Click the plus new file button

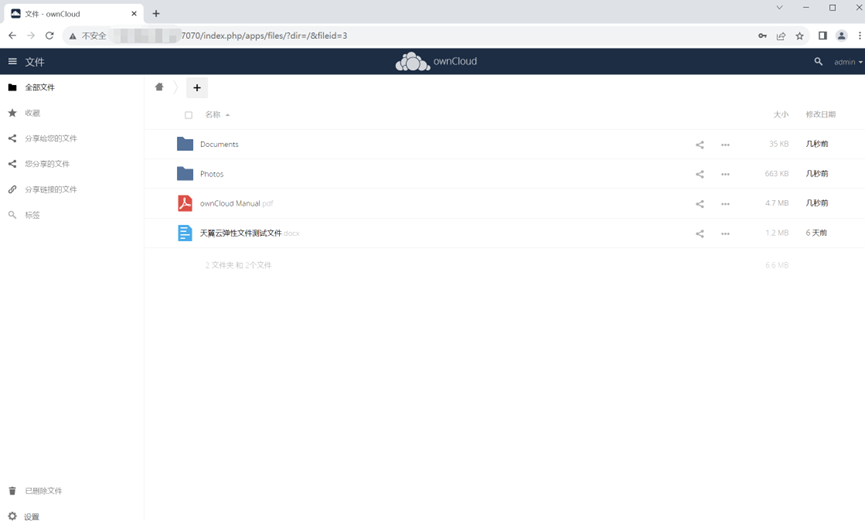197,87
